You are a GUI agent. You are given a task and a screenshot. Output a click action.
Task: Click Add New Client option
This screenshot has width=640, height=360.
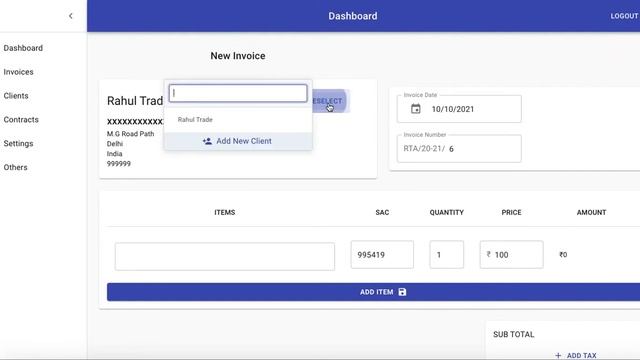[x=238, y=141]
